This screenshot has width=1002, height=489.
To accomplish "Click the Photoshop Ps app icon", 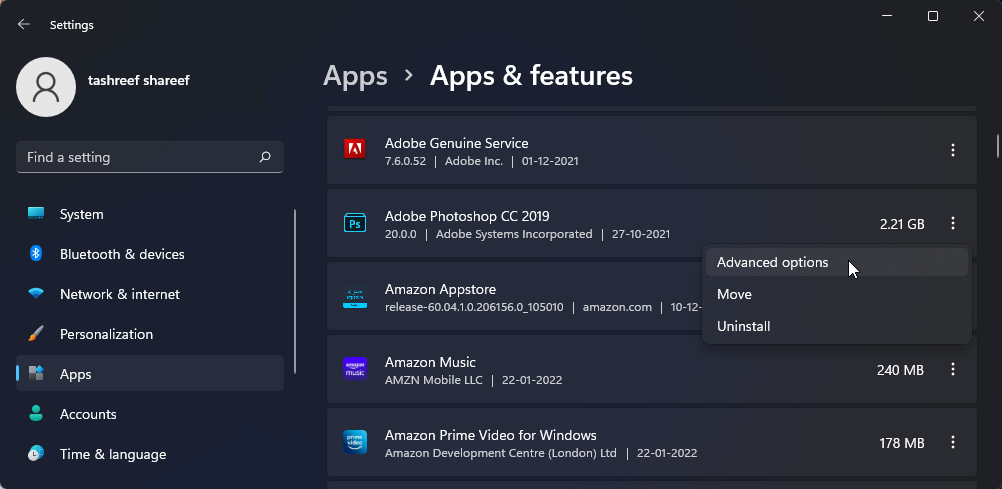I will click(355, 223).
